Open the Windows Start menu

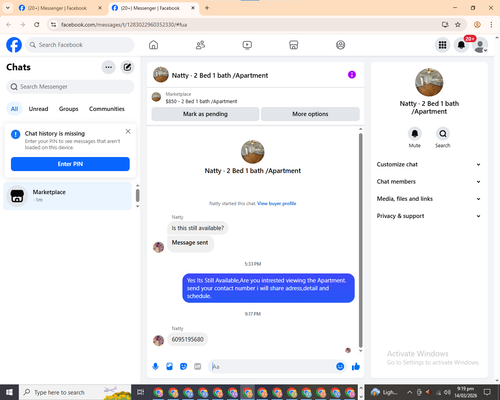9,392
